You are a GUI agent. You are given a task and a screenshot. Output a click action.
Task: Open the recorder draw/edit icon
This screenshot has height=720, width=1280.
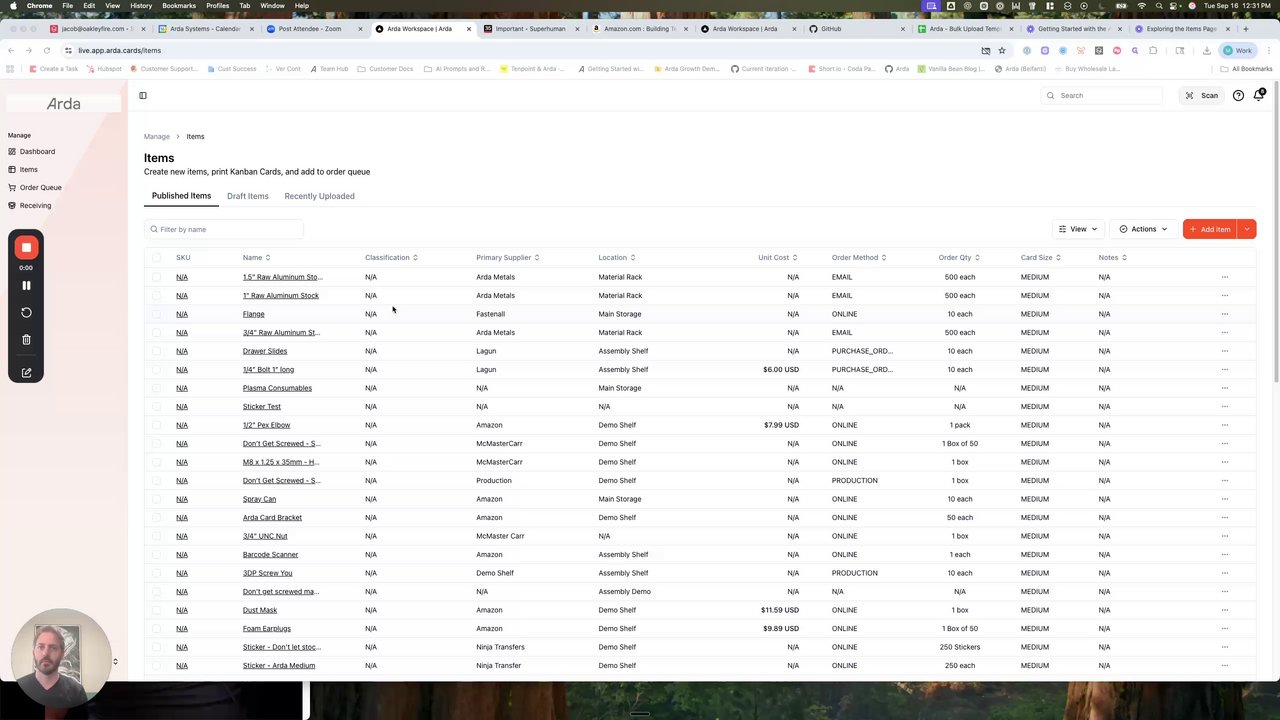26,373
